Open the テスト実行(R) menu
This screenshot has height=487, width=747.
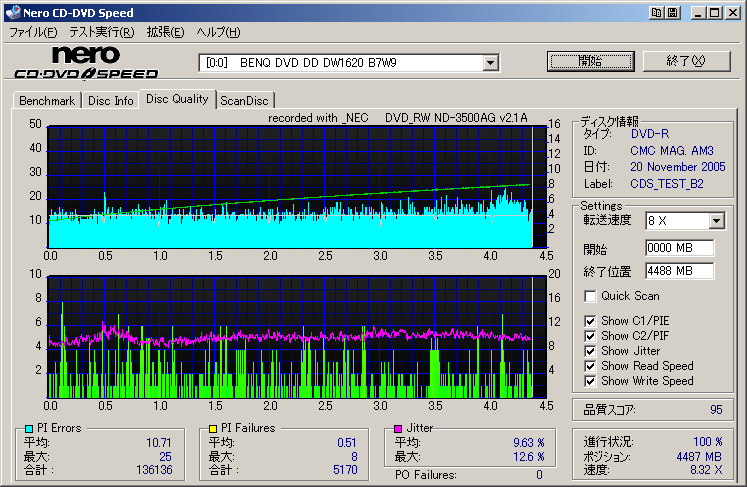[x=102, y=32]
